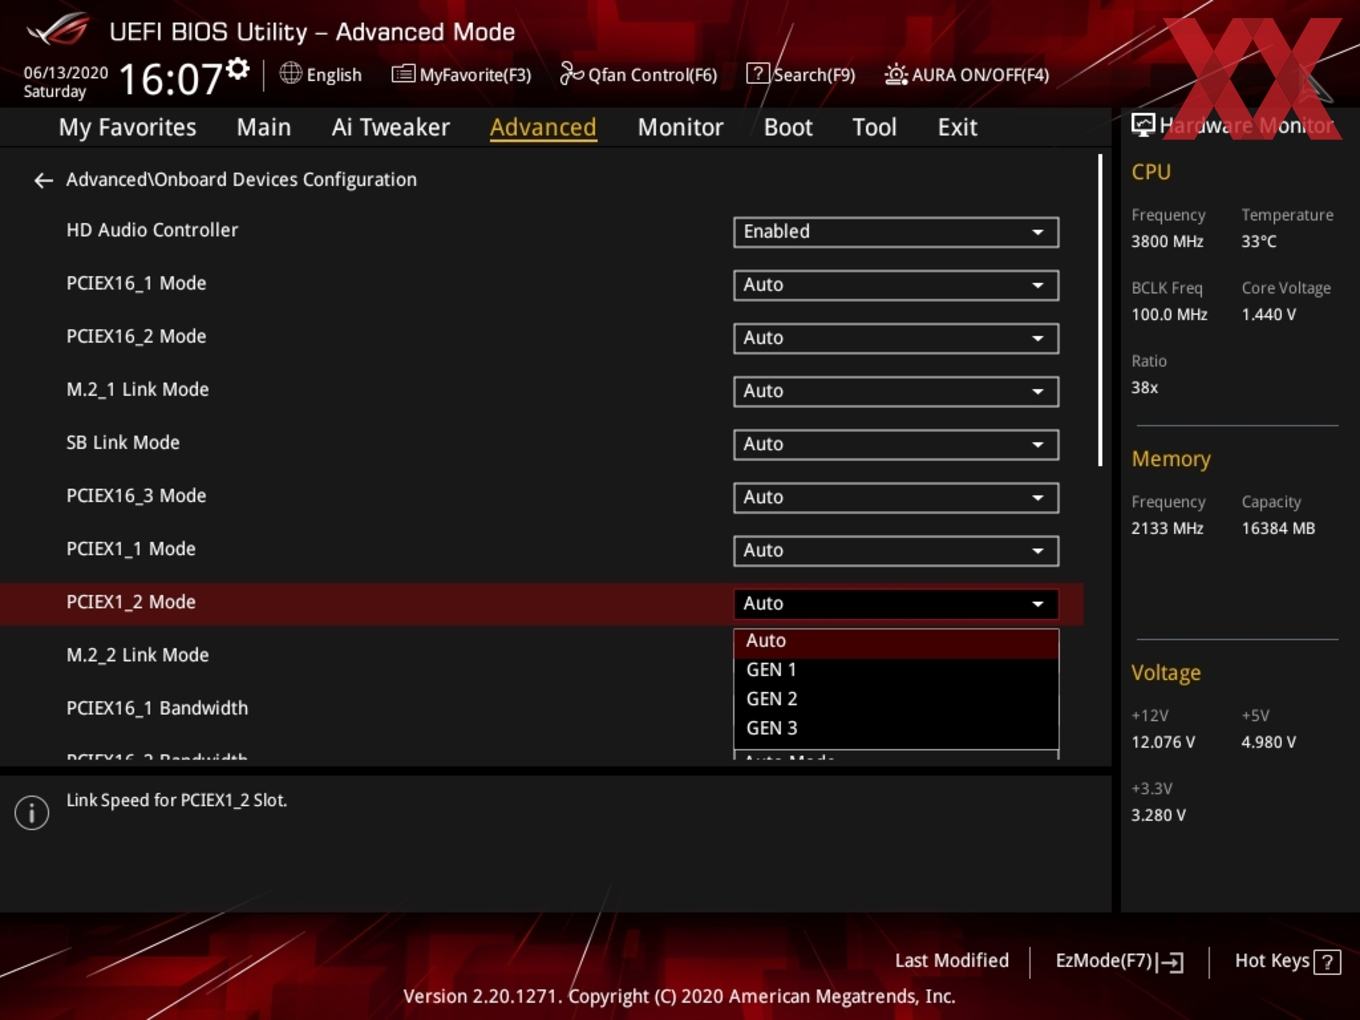
Task: Select the HD Audio Controller row label
Action: tap(152, 230)
